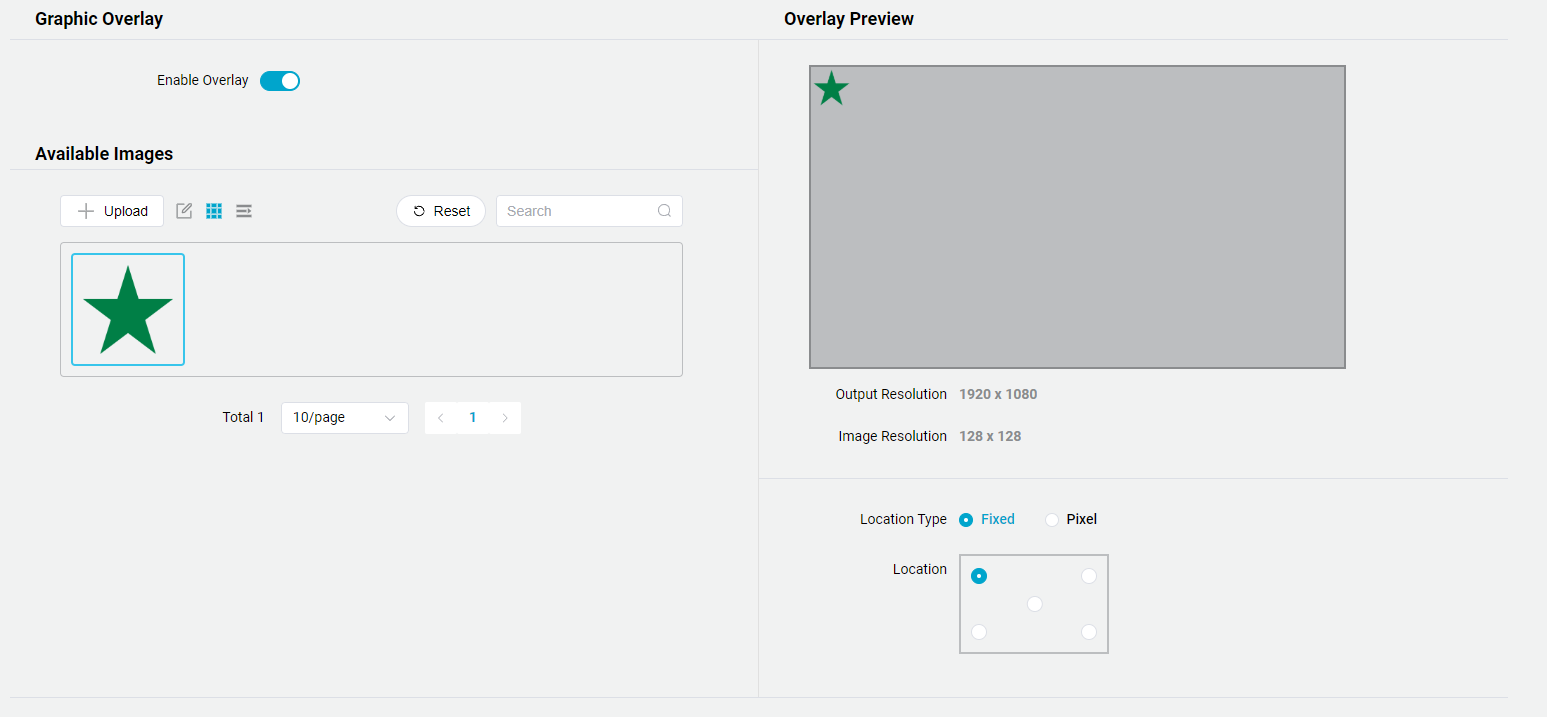Choose bottom-left overlay location
1547x717 pixels.
(979, 632)
